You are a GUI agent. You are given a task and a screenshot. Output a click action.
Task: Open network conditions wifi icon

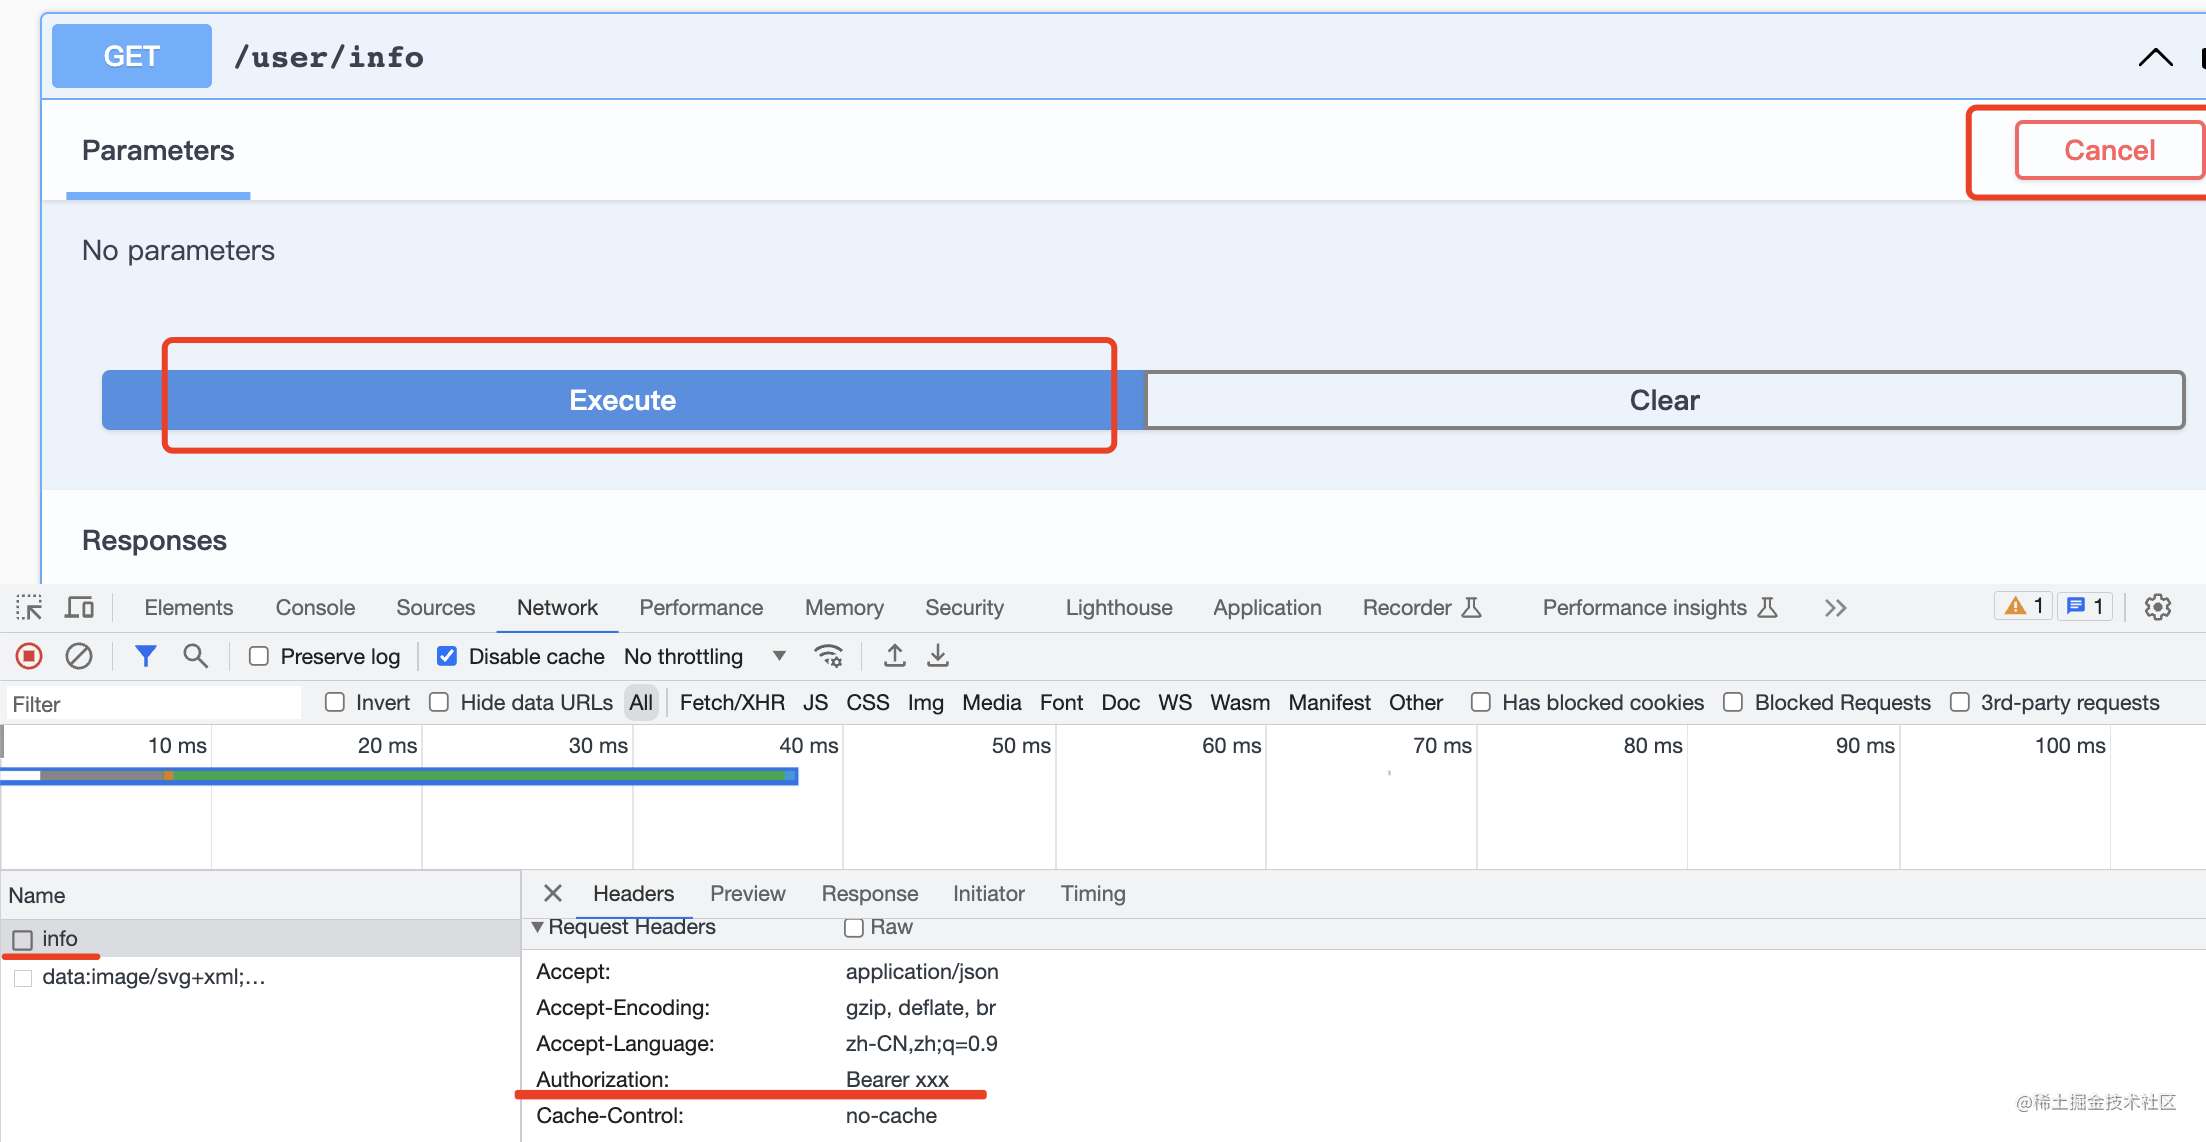828,656
